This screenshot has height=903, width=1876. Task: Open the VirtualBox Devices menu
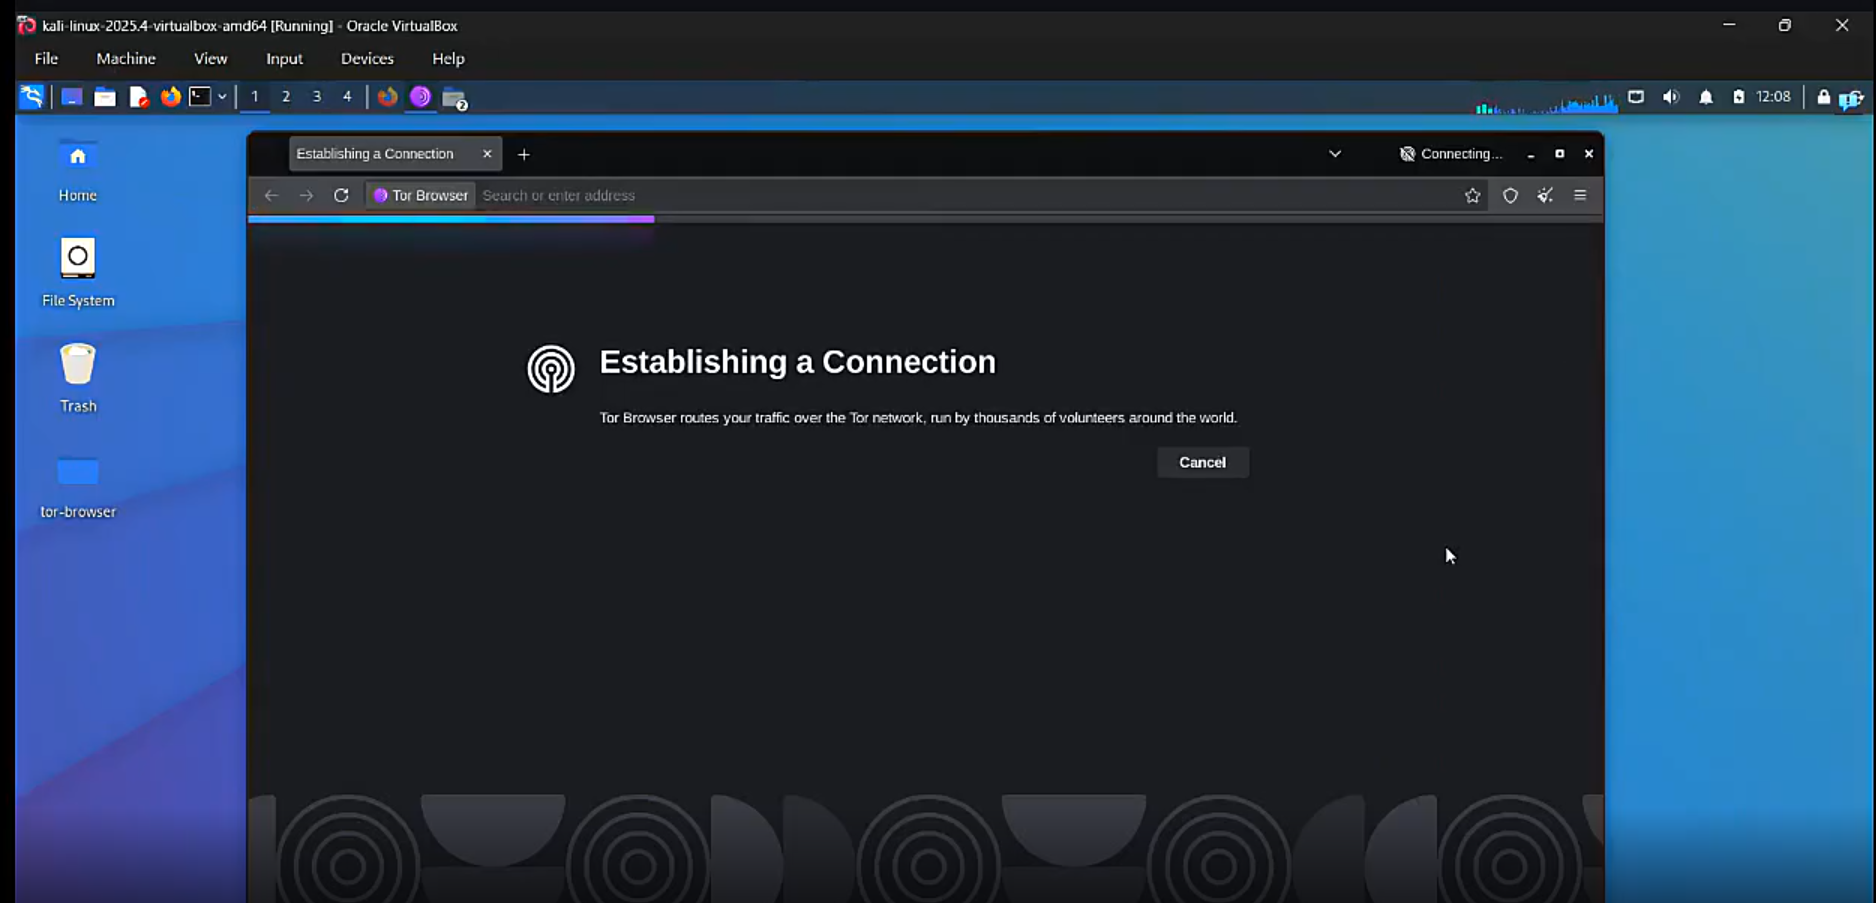(x=367, y=59)
